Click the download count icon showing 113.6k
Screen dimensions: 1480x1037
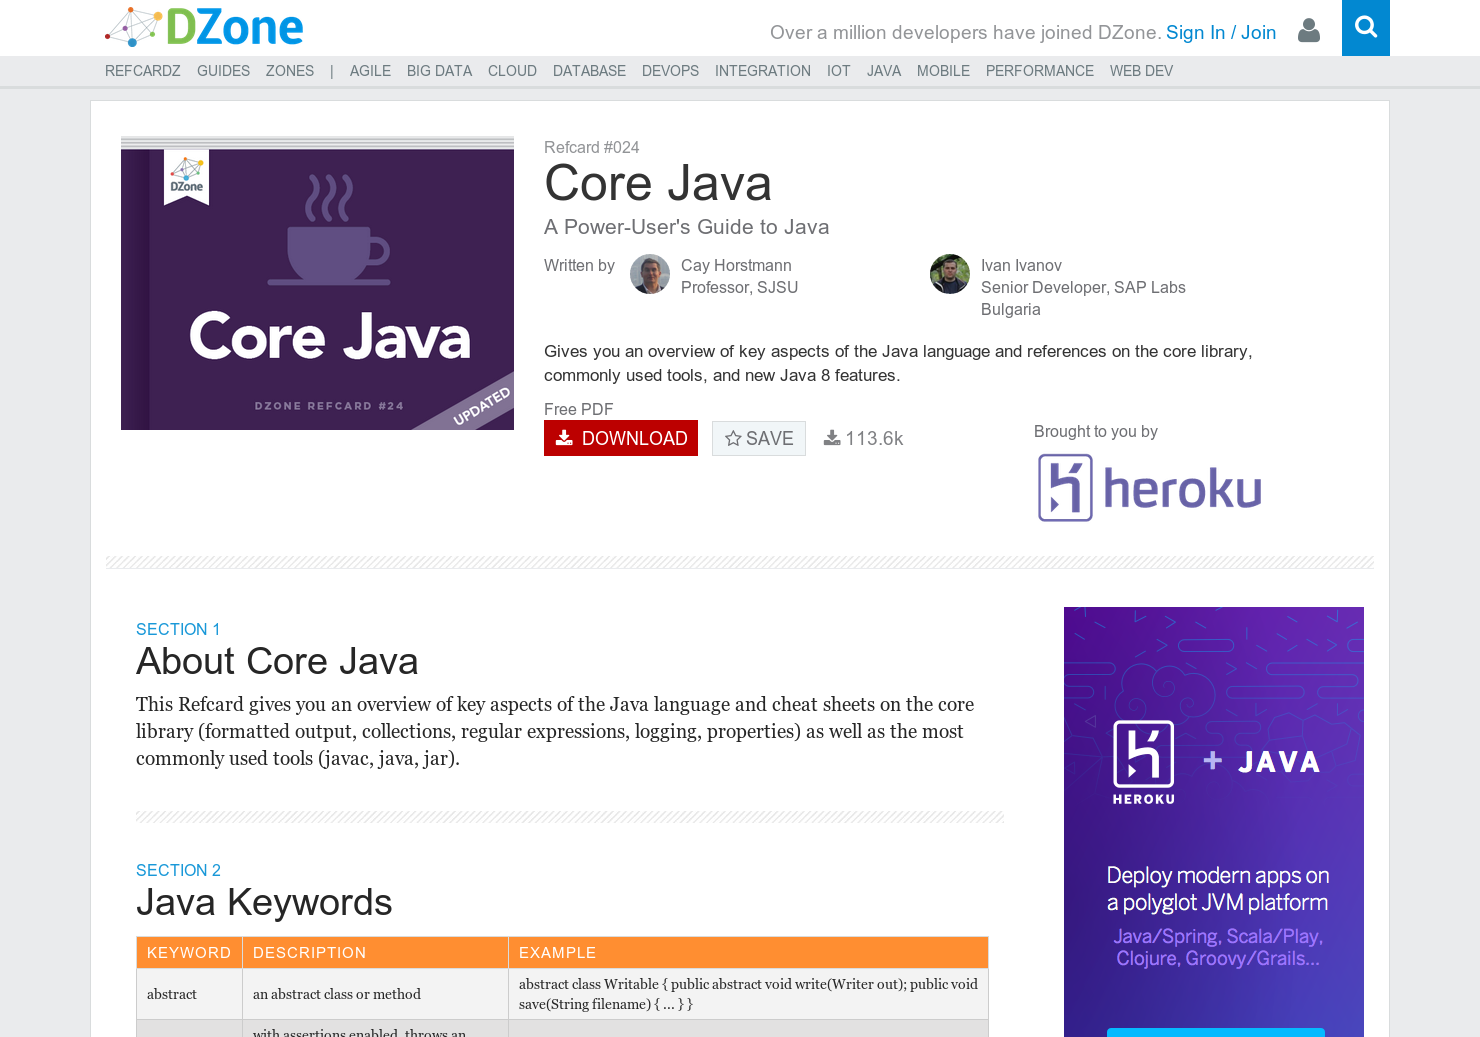(x=831, y=437)
